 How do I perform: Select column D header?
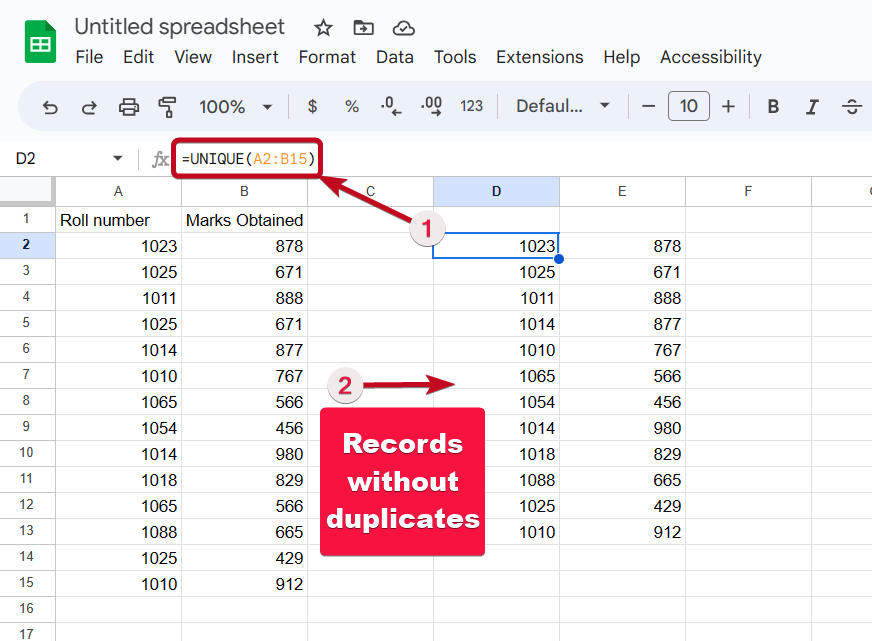(496, 192)
